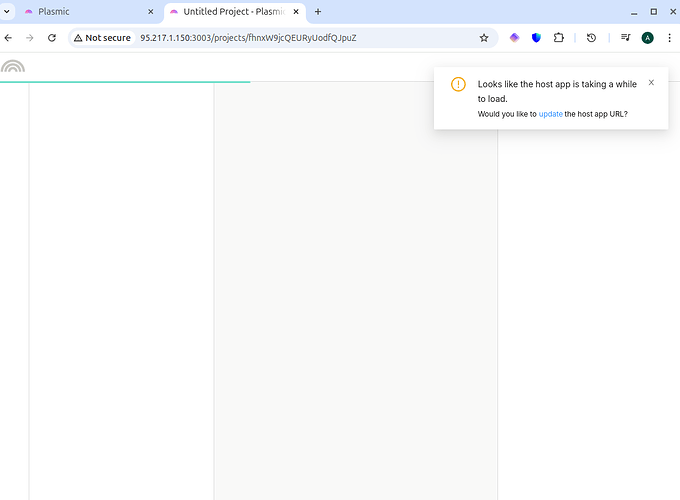The image size is (680, 500).
Task: Open the Extensions puzzle piece menu
Action: pyautogui.click(x=558, y=38)
